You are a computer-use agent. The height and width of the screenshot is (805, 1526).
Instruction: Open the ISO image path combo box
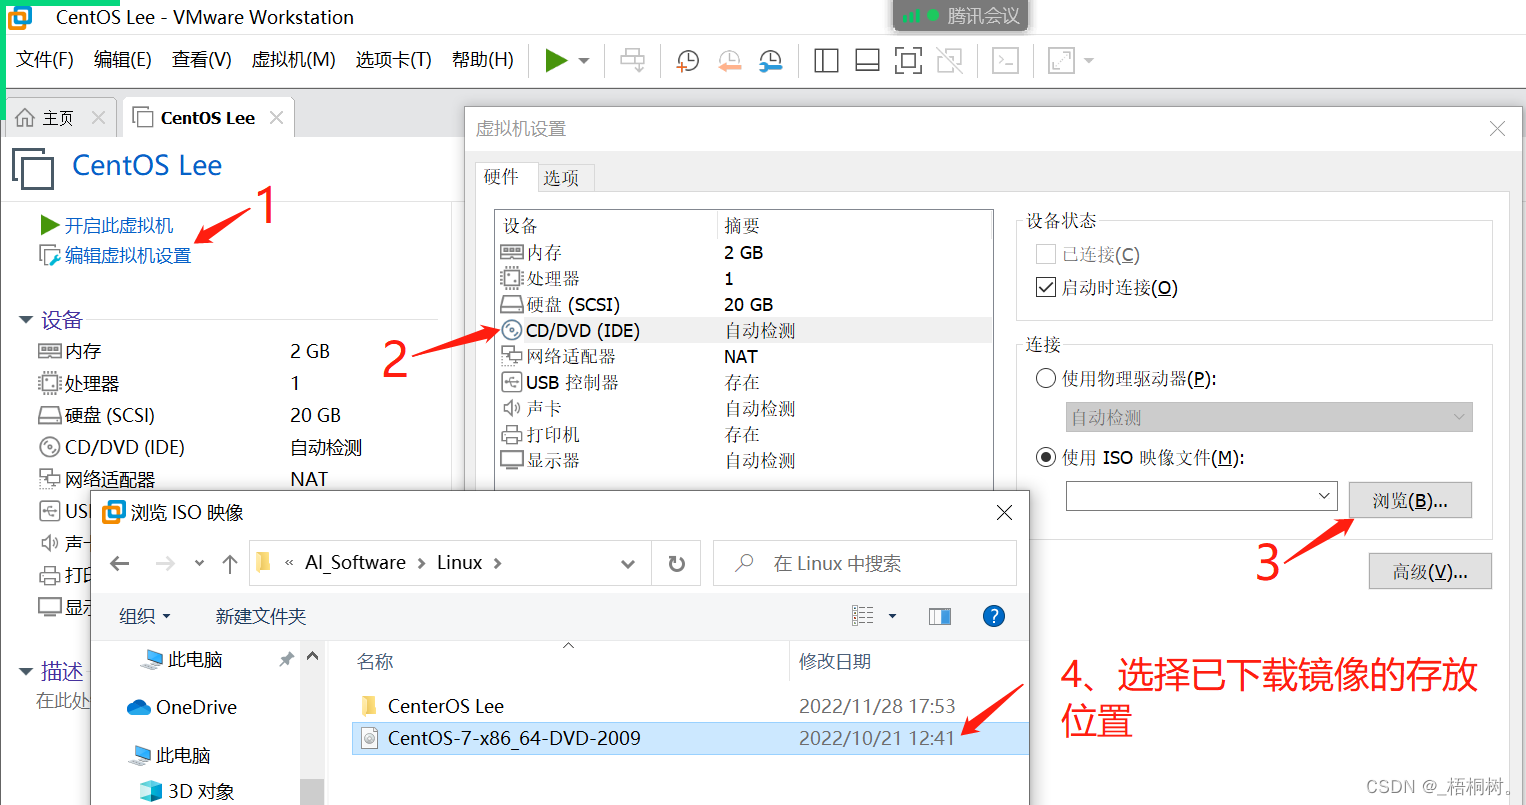coord(1201,496)
